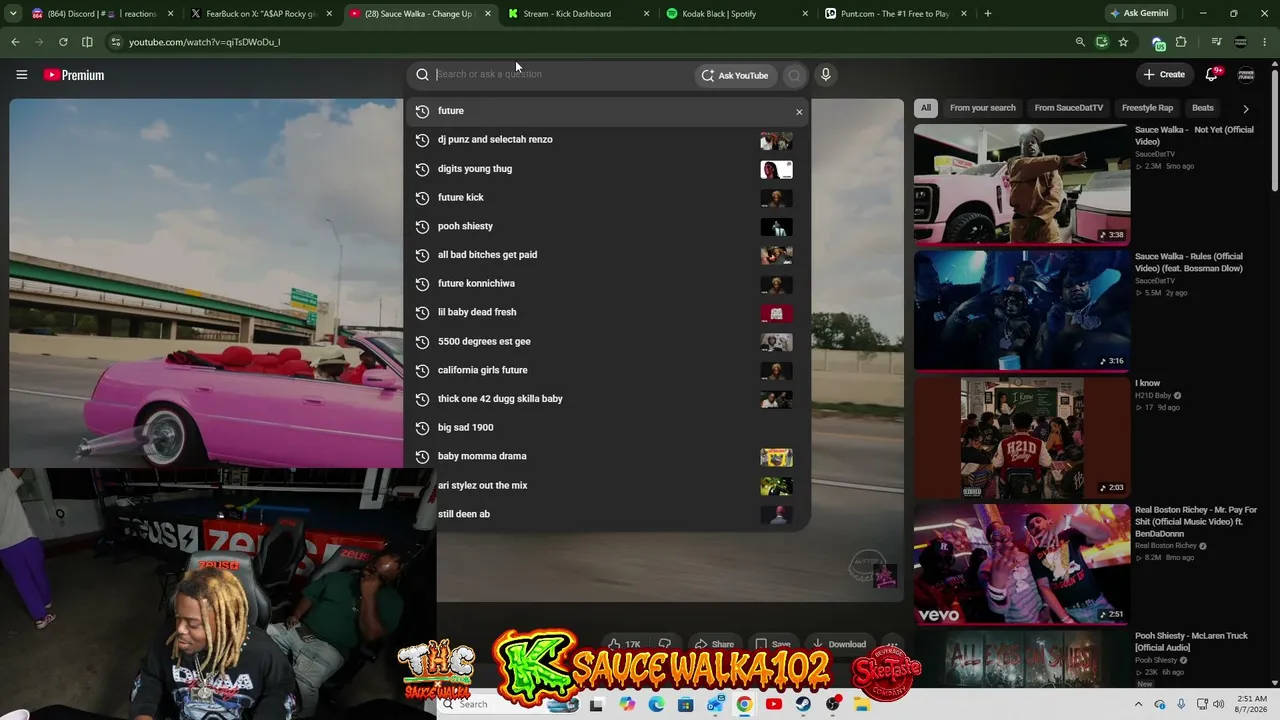Open 'Sauce Walka - Rules' video thumbnail
The width and height of the screenshot is (1280, 720).
tap(1022, 311)
